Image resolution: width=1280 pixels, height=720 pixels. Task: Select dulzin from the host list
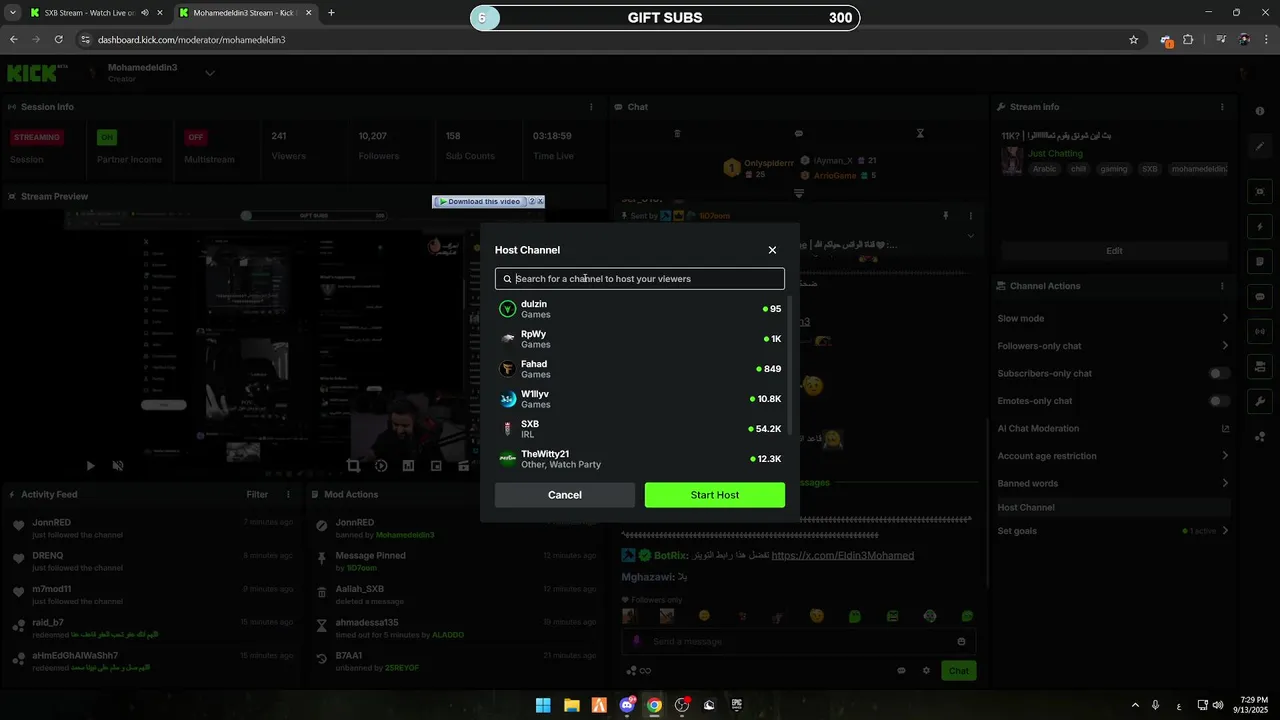640,309
